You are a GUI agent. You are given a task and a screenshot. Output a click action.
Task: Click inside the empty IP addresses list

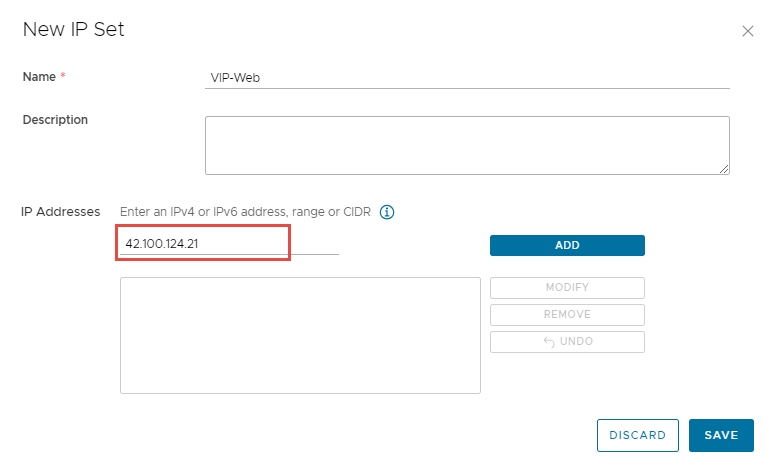click(300, 335)
